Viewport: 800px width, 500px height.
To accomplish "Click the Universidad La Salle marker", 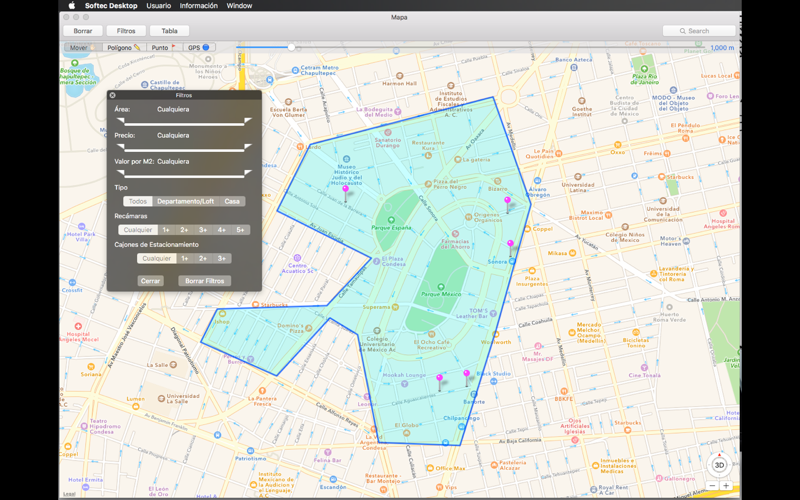I will pyautogui.click(x=161, y=398).
